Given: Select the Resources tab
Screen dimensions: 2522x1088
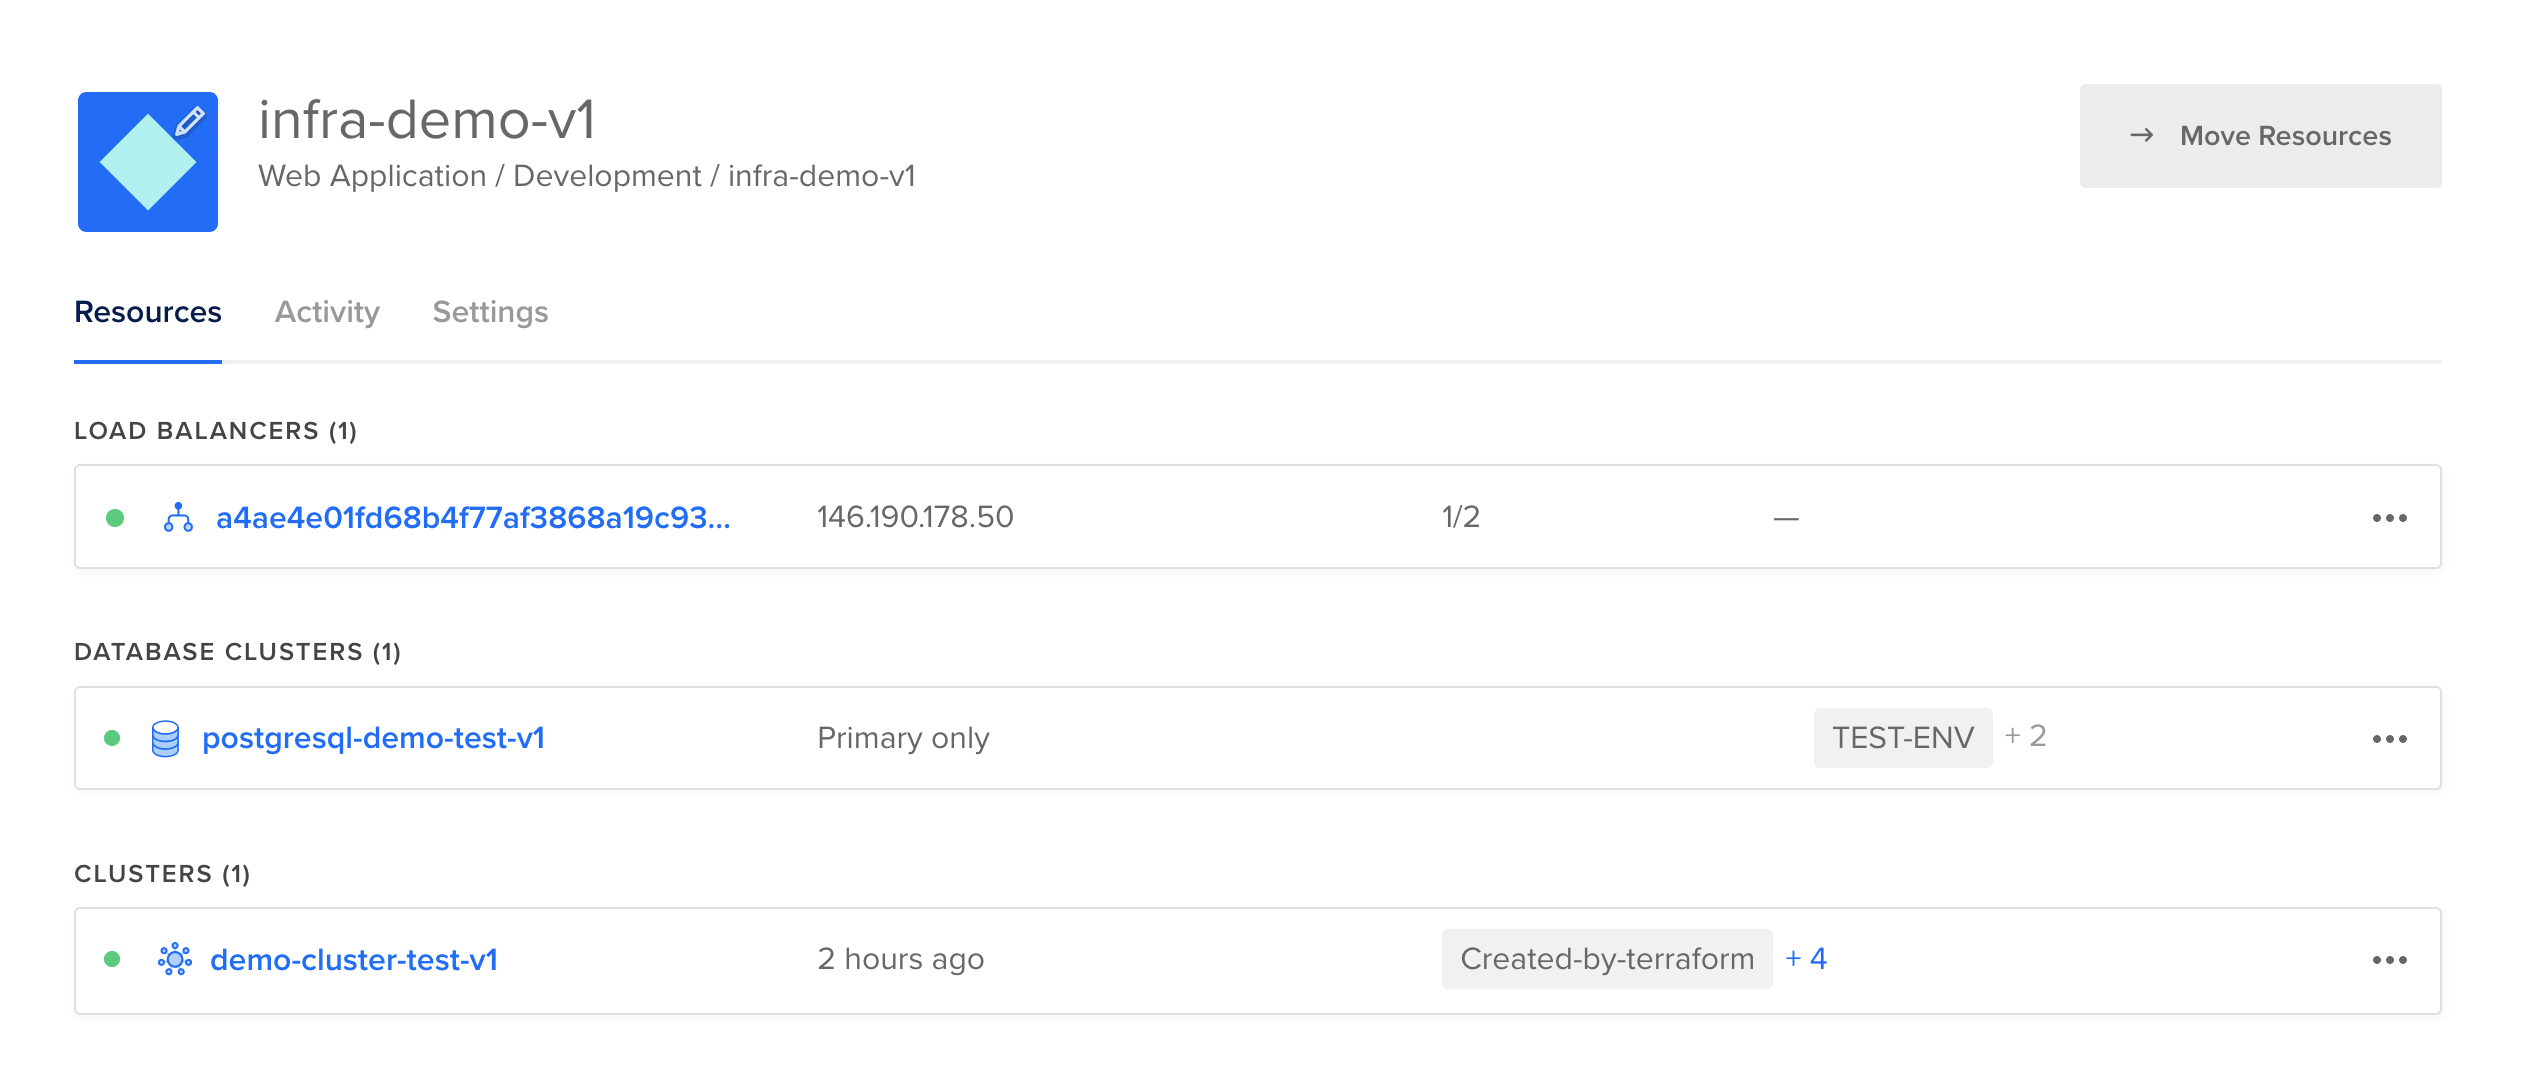Looking at the screenshot, I should pyautogui.click(x=148, y=312).
